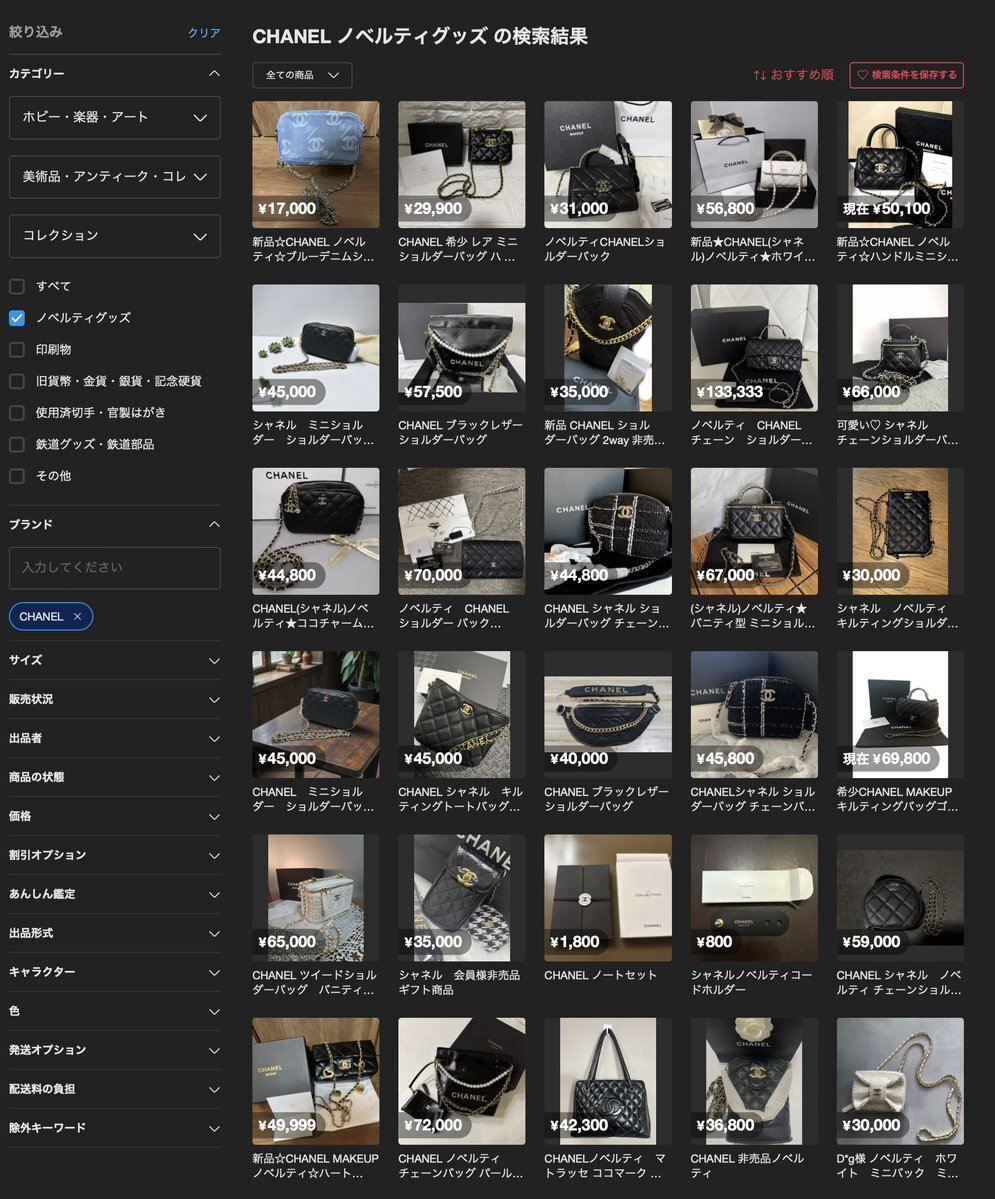
Task: Open the ¥31,000 ノベルティCHANEL bag thumbnail
Action: 608,164
